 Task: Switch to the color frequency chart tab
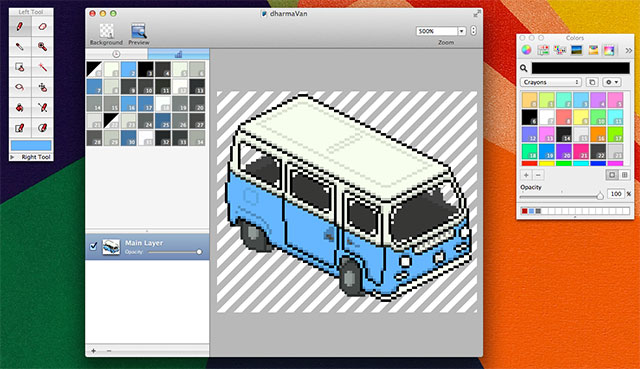pyautogui.click(x=178, y=54)
